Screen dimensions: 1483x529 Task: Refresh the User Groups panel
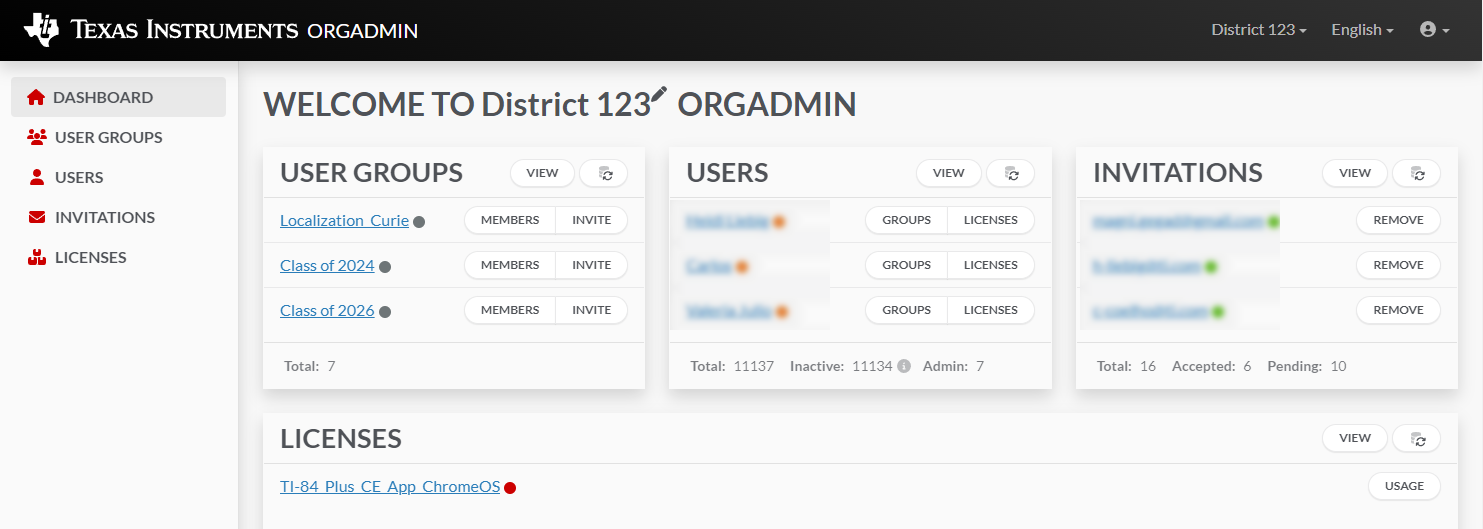[x=604, y=173]
